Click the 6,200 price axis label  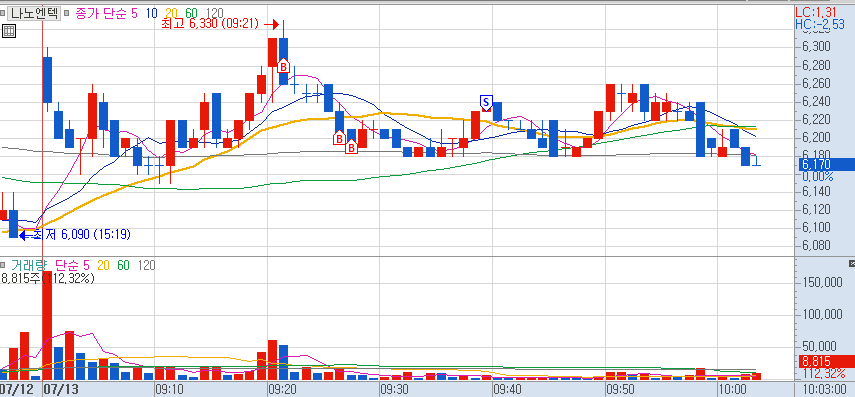(816, 137)
